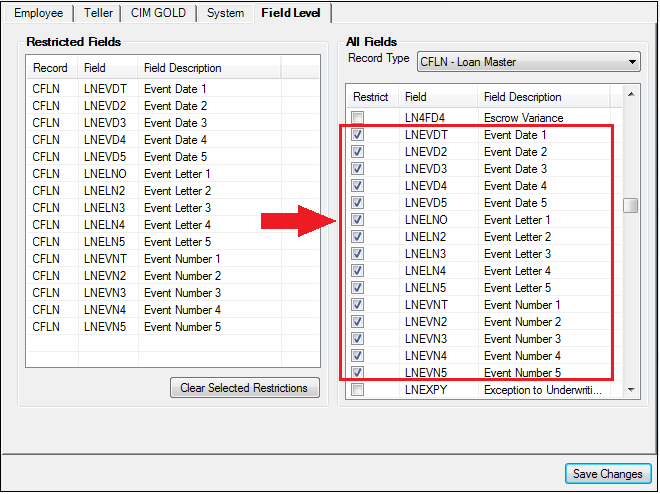Click the scroll down arrow in All Fields

(630, 389)
